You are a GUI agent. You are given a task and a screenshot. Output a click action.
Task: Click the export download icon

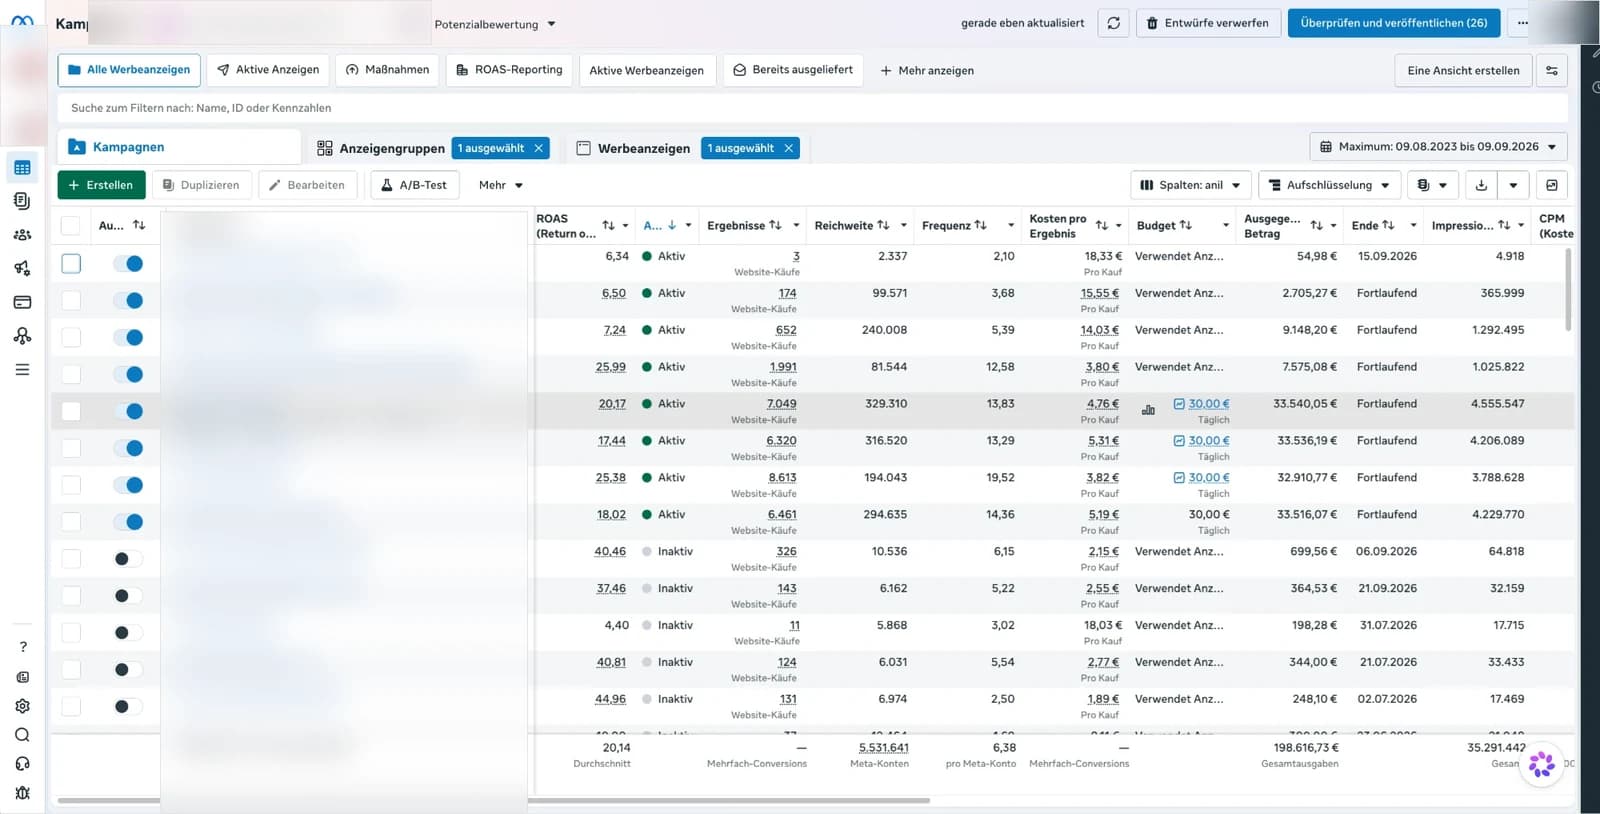click(x=1481, y=185)
